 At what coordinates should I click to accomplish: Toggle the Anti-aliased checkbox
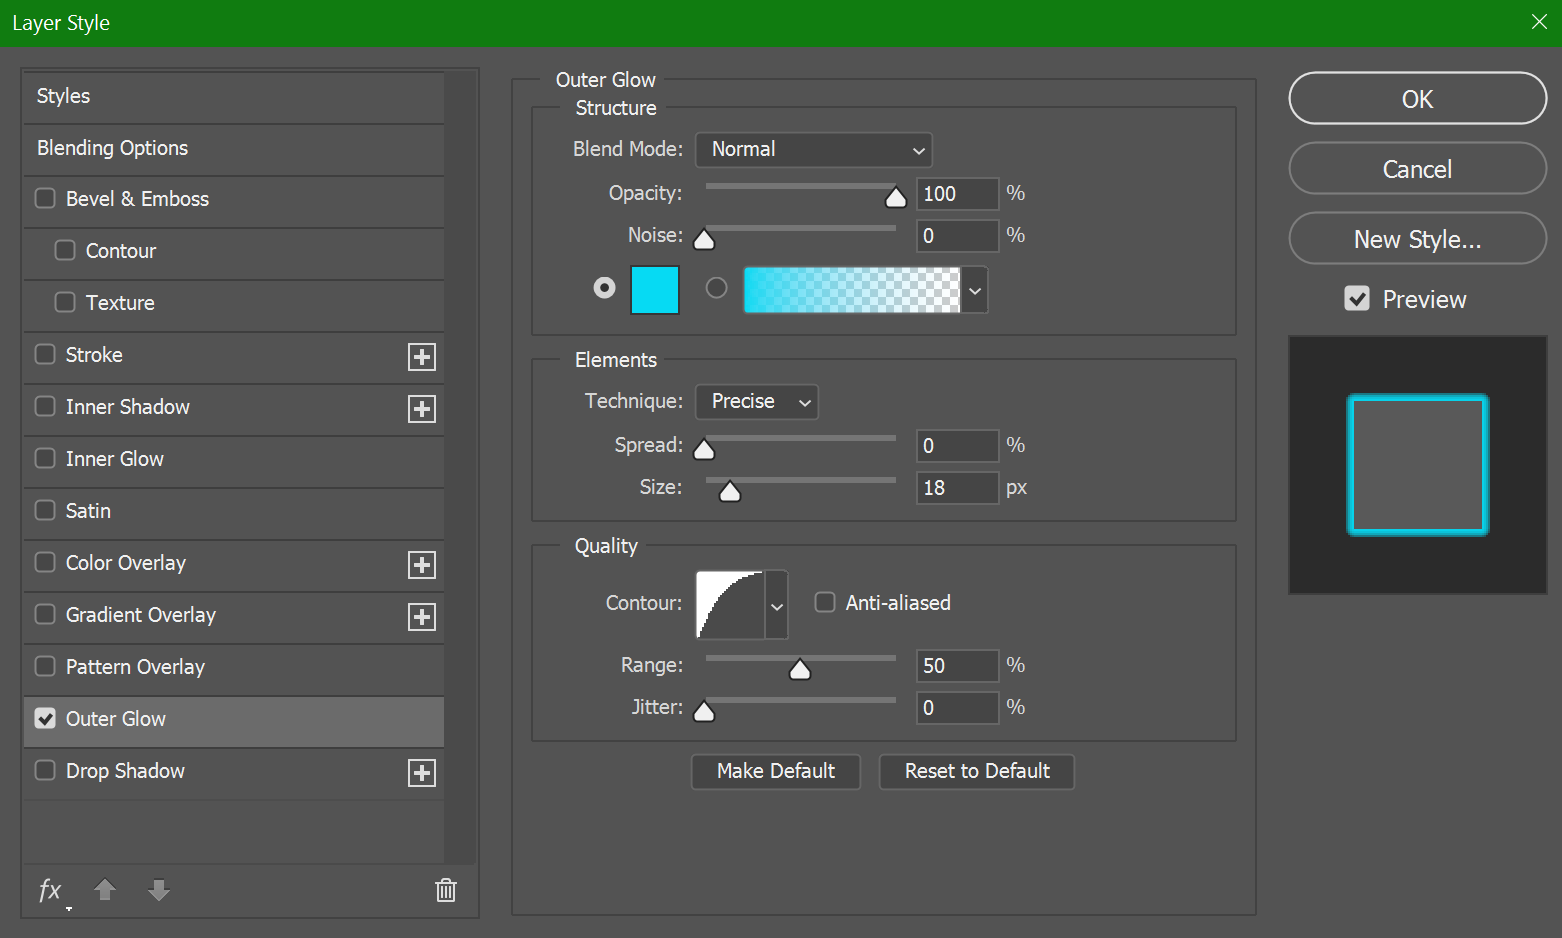point(825,602)
